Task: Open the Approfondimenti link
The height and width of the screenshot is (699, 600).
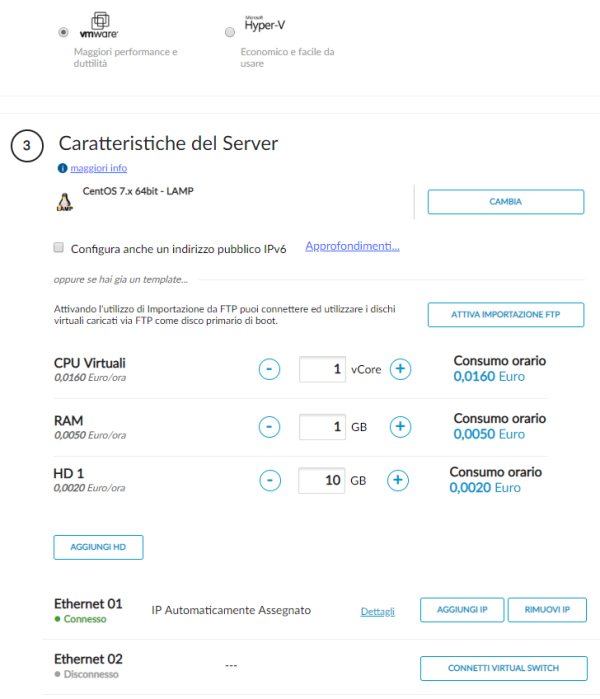Action: (x=352, y=246)
